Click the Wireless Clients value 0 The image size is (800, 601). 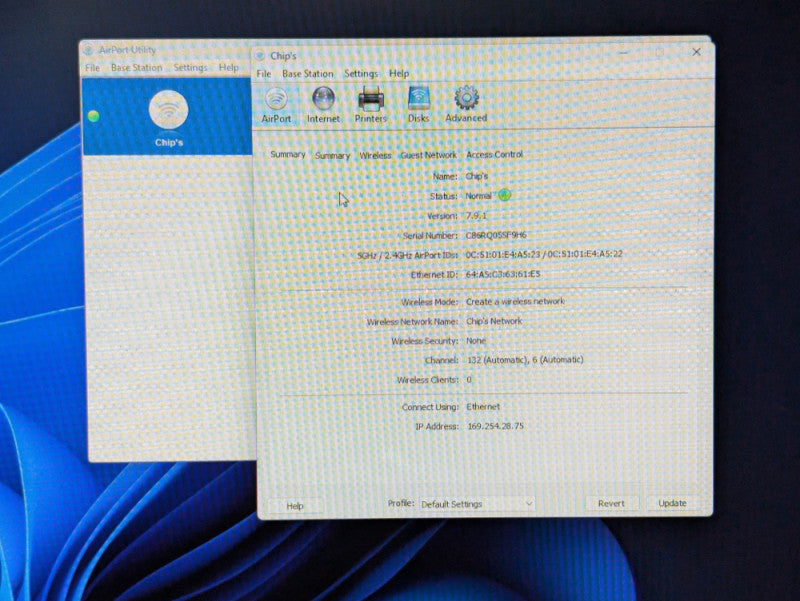pos(469,380)
